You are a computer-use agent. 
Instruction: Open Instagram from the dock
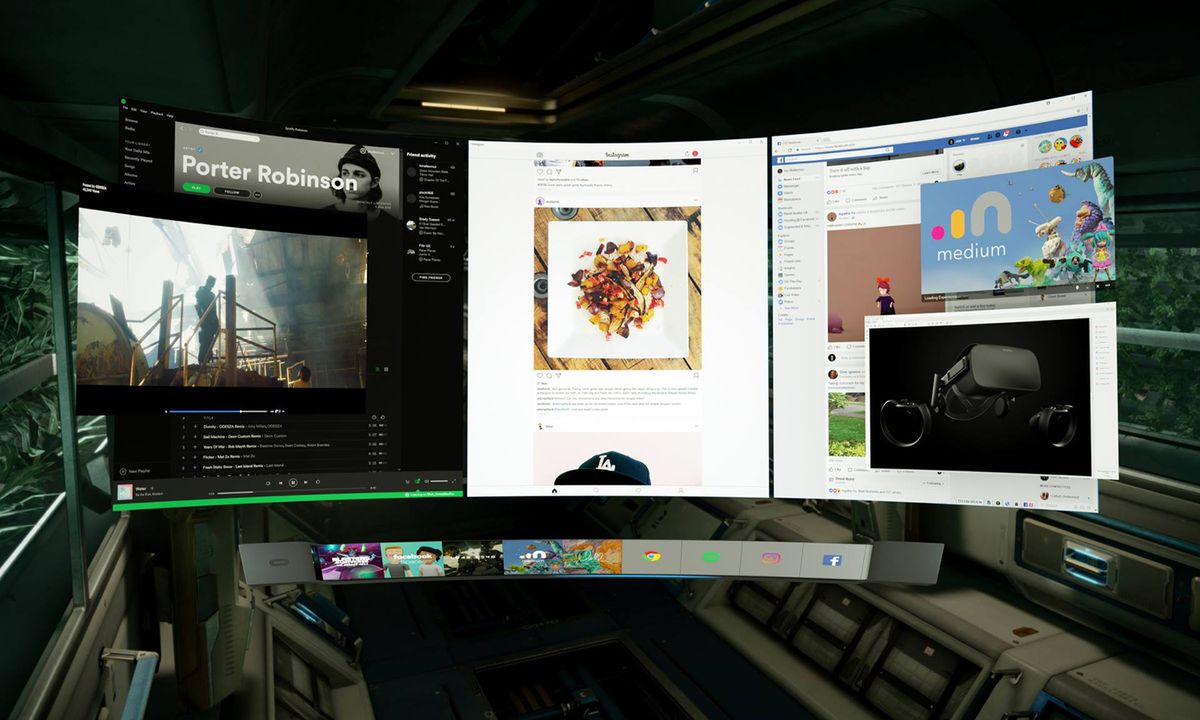tap(771, 558)
